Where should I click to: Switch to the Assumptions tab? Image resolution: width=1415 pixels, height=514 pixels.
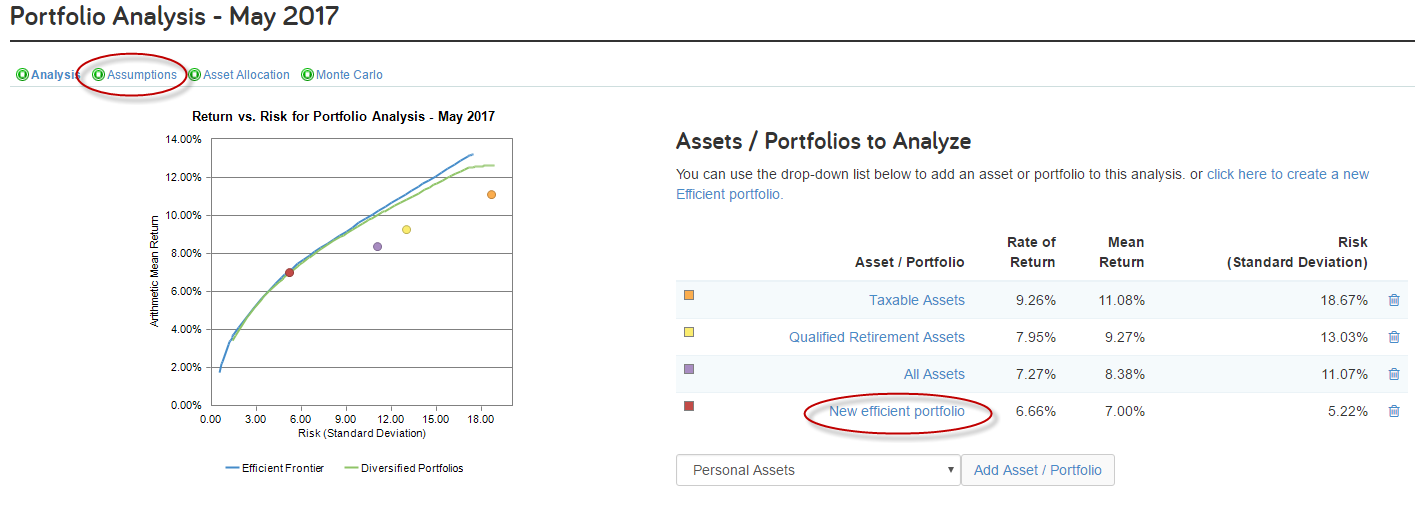(142, 75)
